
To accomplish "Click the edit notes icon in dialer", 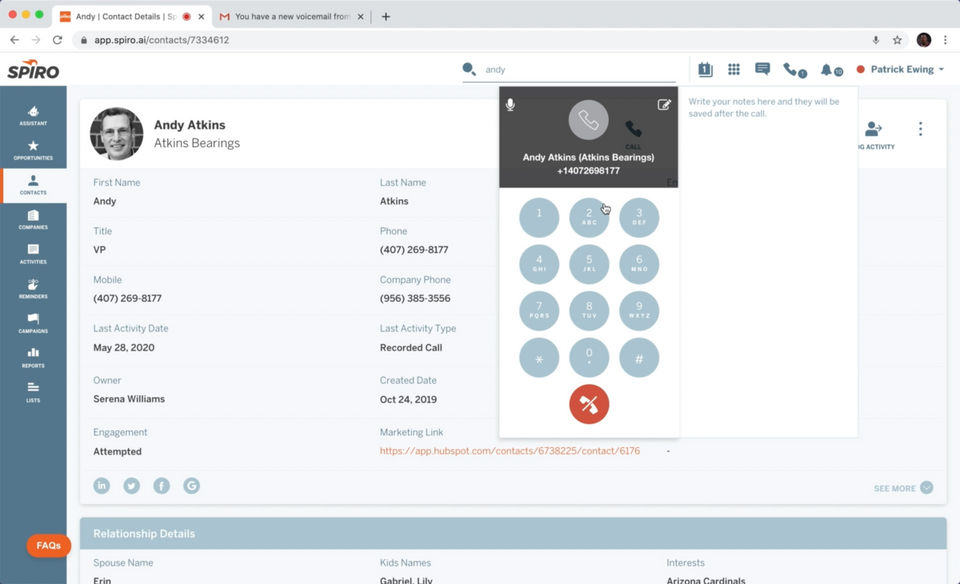I will pyautogui.click(x=664, y=105).
